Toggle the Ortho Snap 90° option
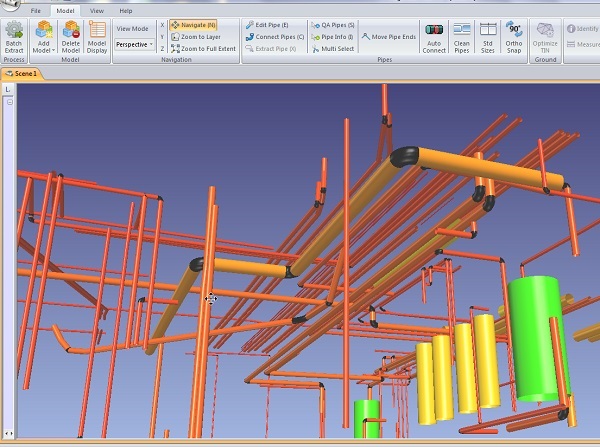600x447 pixels. (x=513, y=37)
